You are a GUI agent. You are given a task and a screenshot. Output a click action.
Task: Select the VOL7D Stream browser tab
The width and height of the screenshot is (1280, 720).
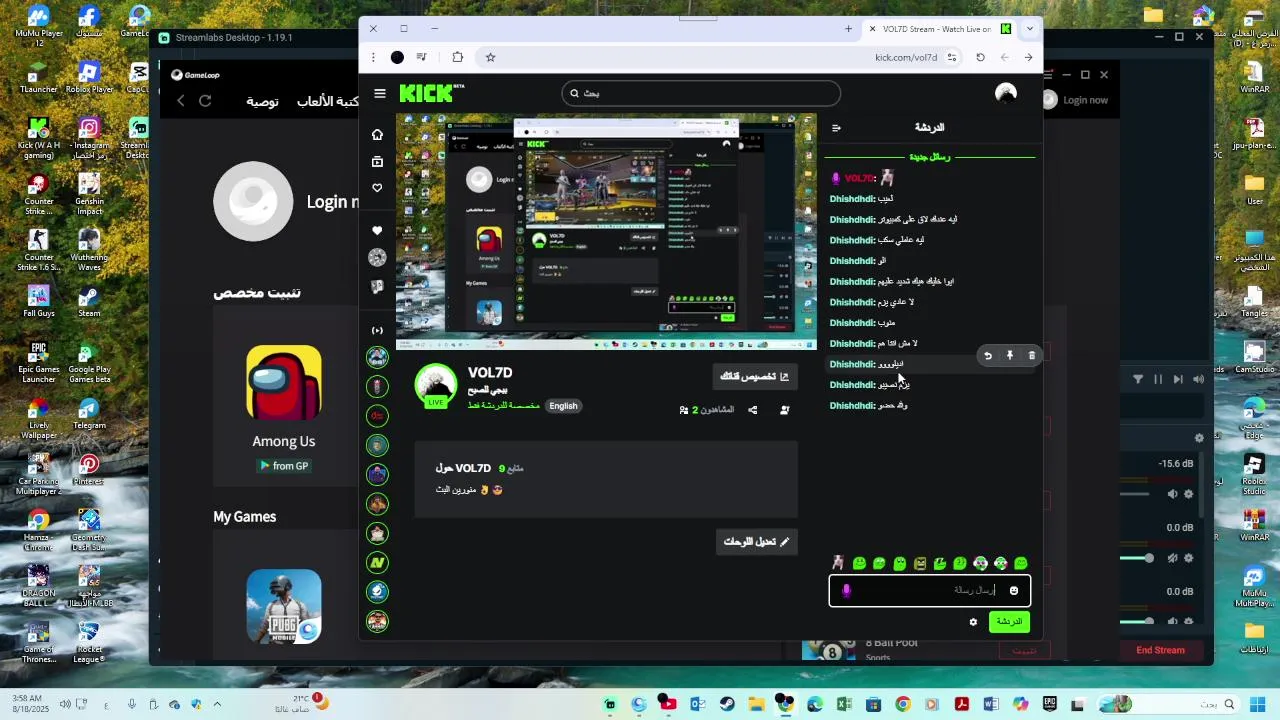[x=940, y=29]
